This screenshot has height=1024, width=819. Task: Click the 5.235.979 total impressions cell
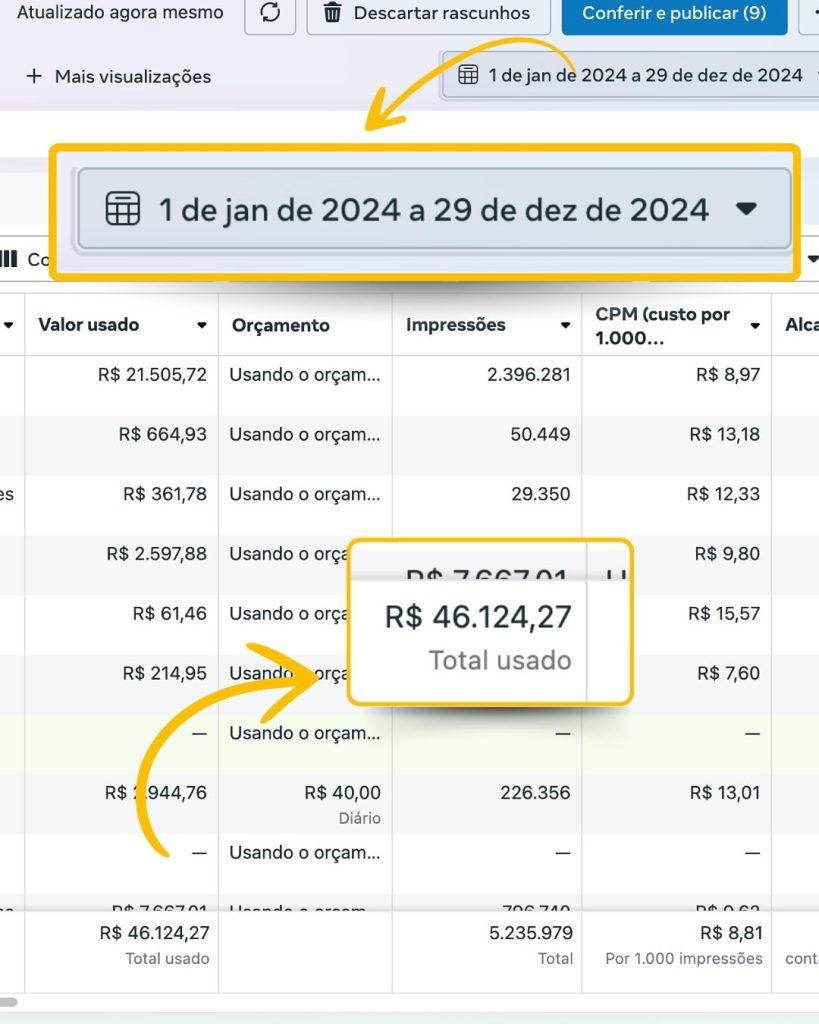point(528,933)
